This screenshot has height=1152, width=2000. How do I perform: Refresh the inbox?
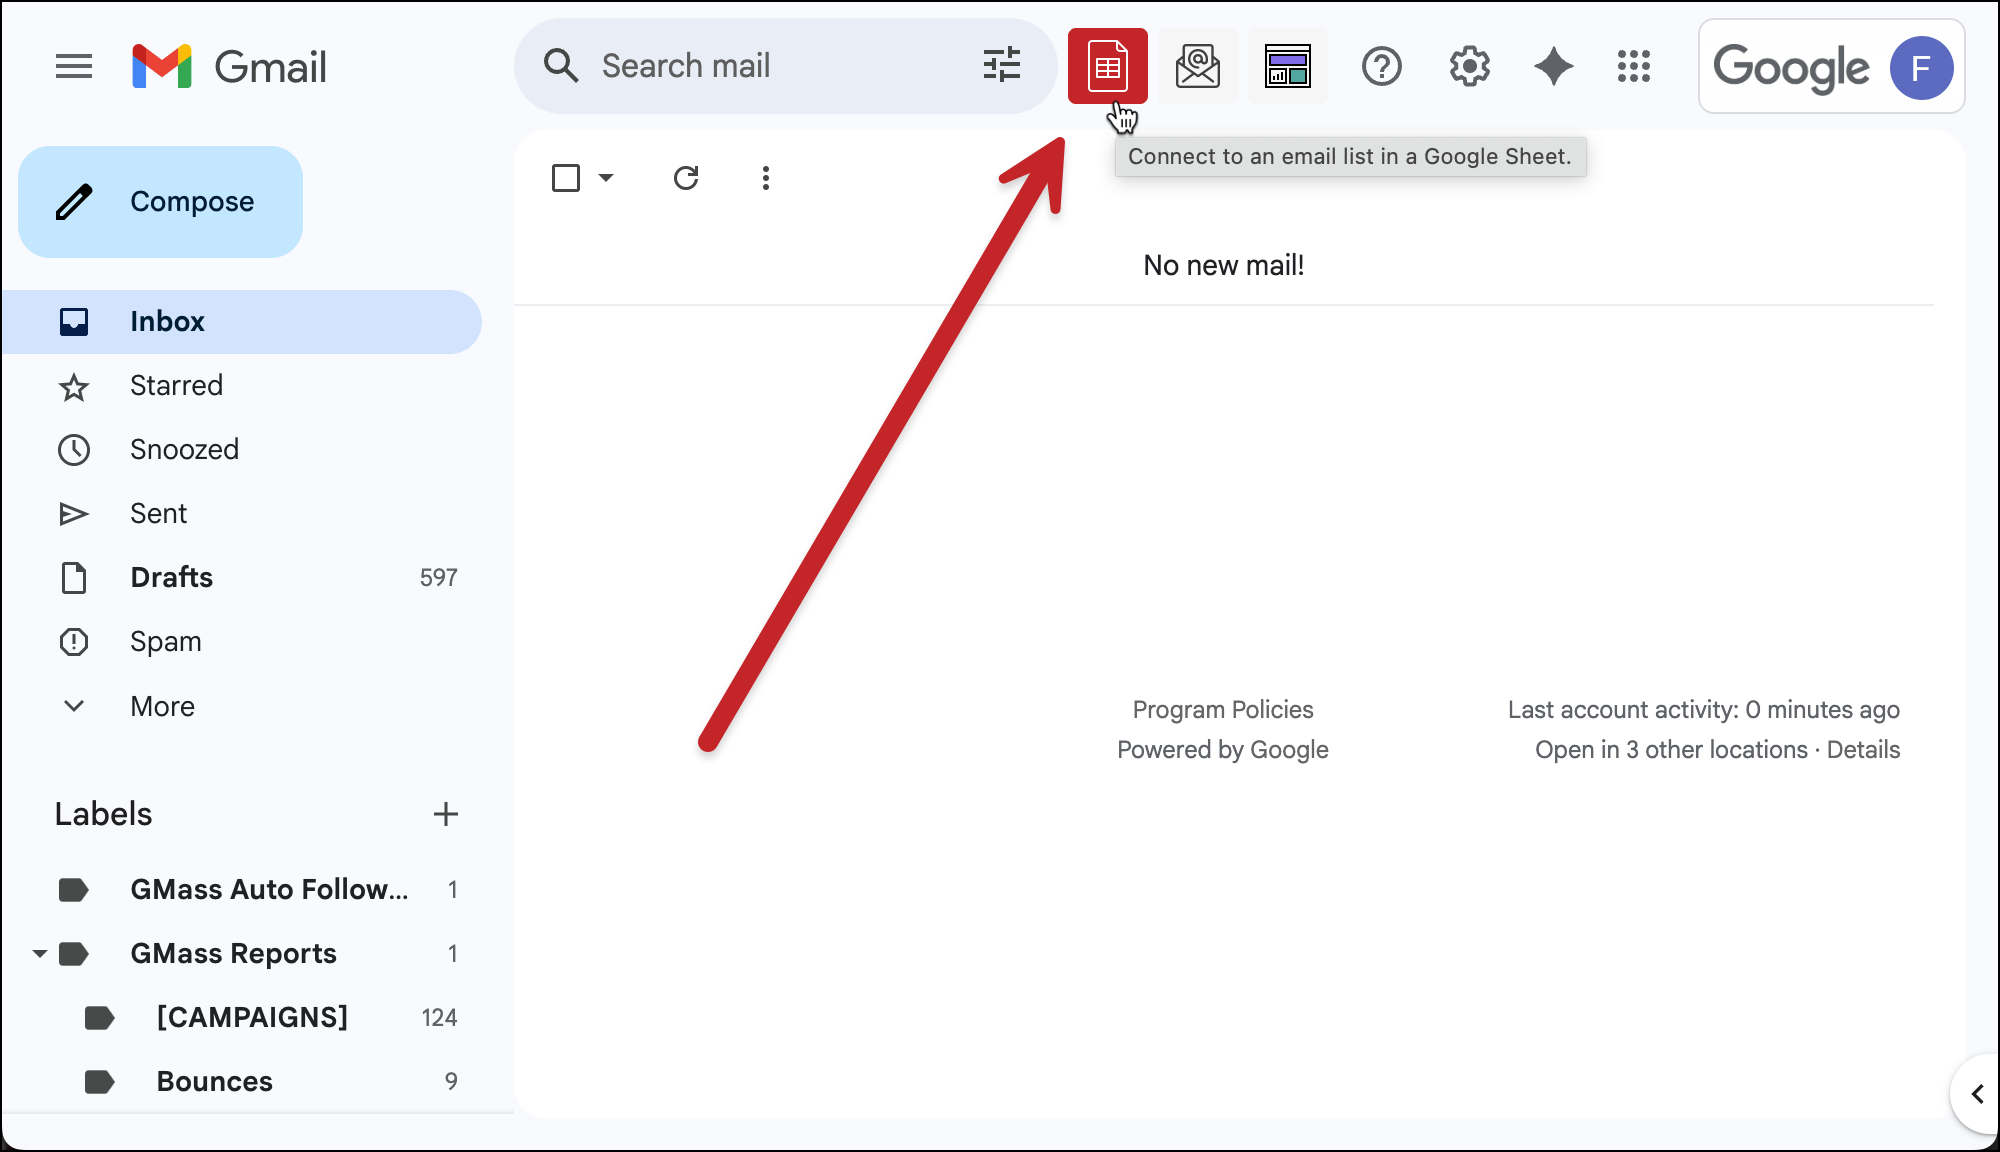coord(686,177)
